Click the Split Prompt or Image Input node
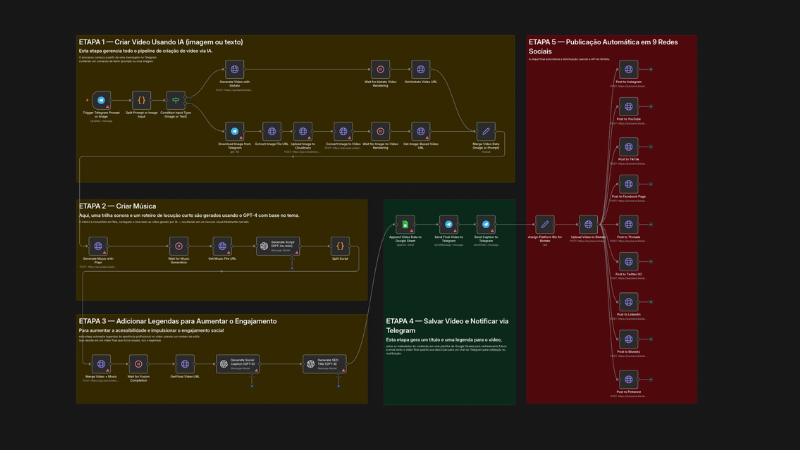This screenshot has height=450, width=800. pyautogui.click(x=141, y=101)
